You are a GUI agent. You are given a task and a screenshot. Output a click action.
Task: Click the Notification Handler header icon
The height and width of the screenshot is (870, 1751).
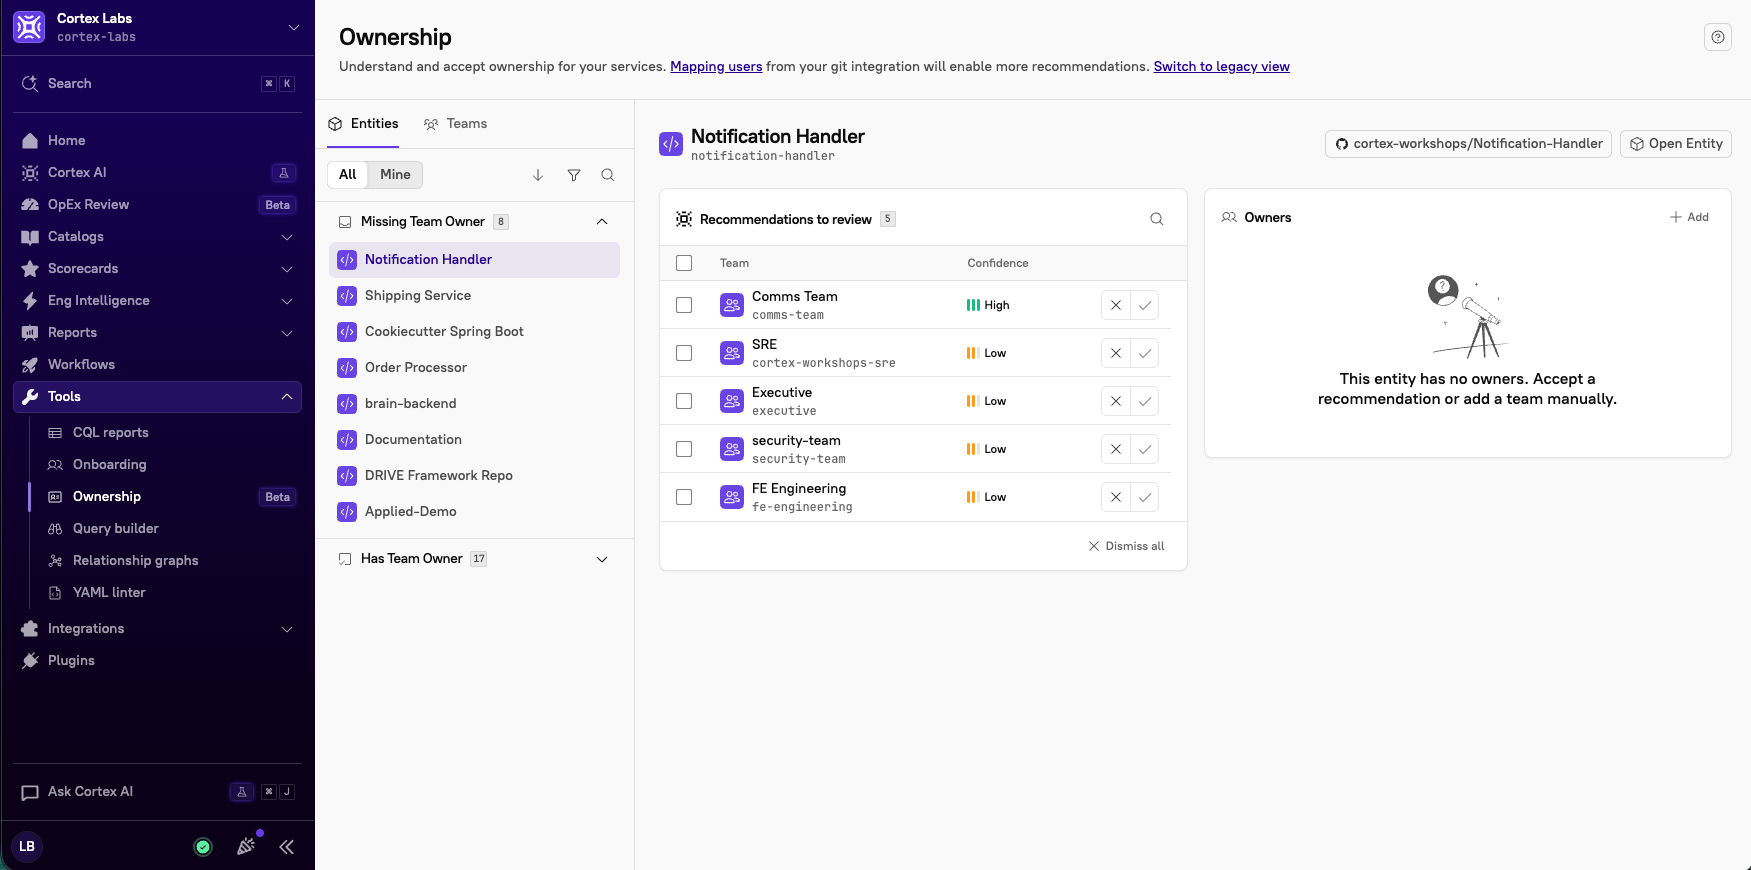coord(671,144)
